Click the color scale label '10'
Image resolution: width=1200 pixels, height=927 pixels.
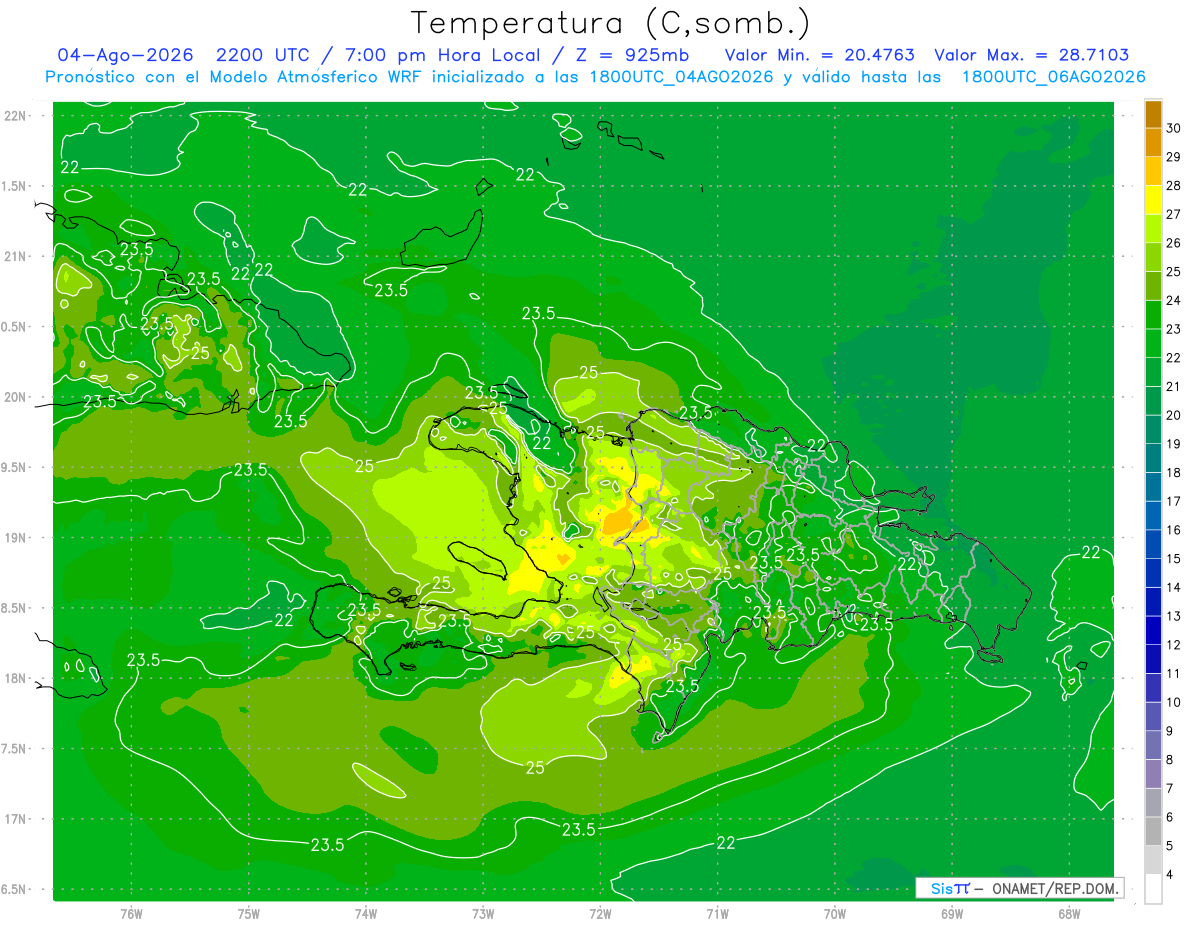click(1173, 702)
